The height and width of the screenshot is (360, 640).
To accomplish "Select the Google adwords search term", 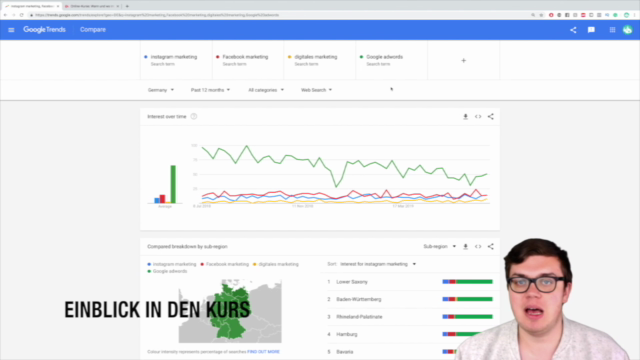I will click(x=391, y=60).
